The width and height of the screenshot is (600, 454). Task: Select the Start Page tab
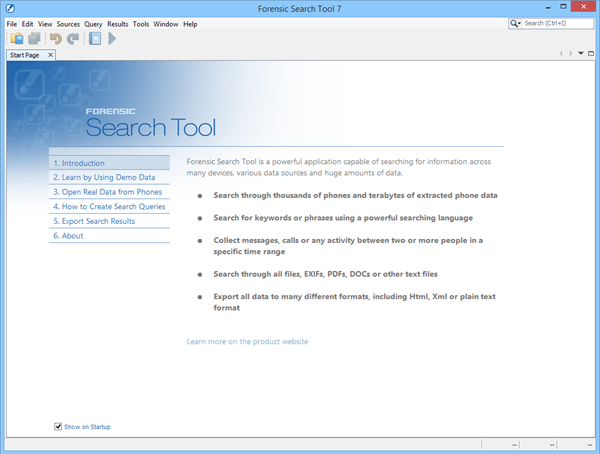pos(24,55)
